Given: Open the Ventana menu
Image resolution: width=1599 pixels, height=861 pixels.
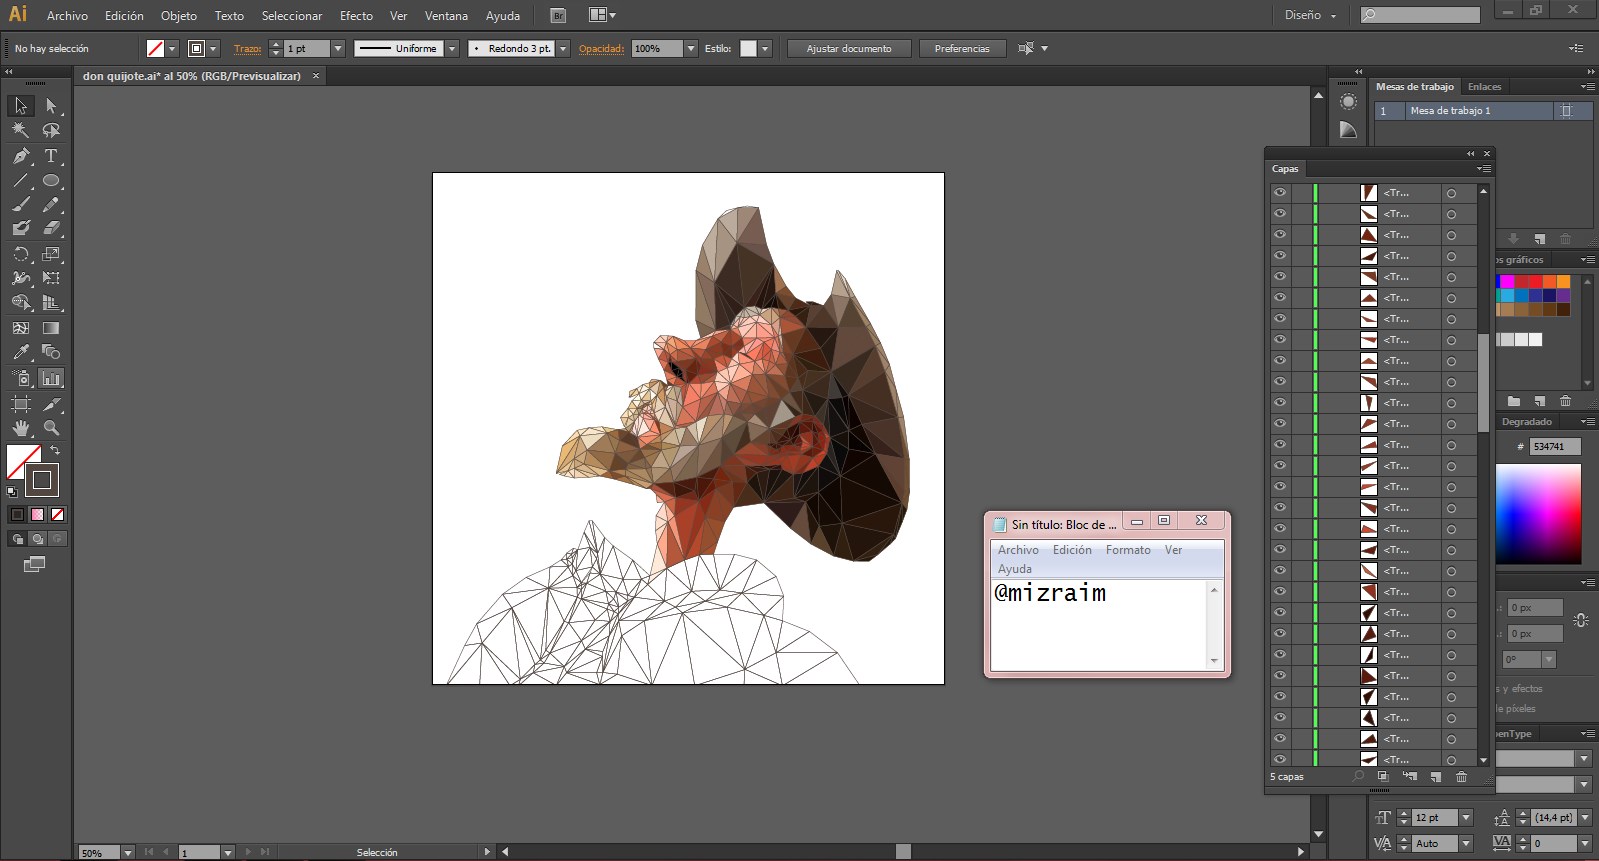Looking at the screenshot, I should pos(446,16).
